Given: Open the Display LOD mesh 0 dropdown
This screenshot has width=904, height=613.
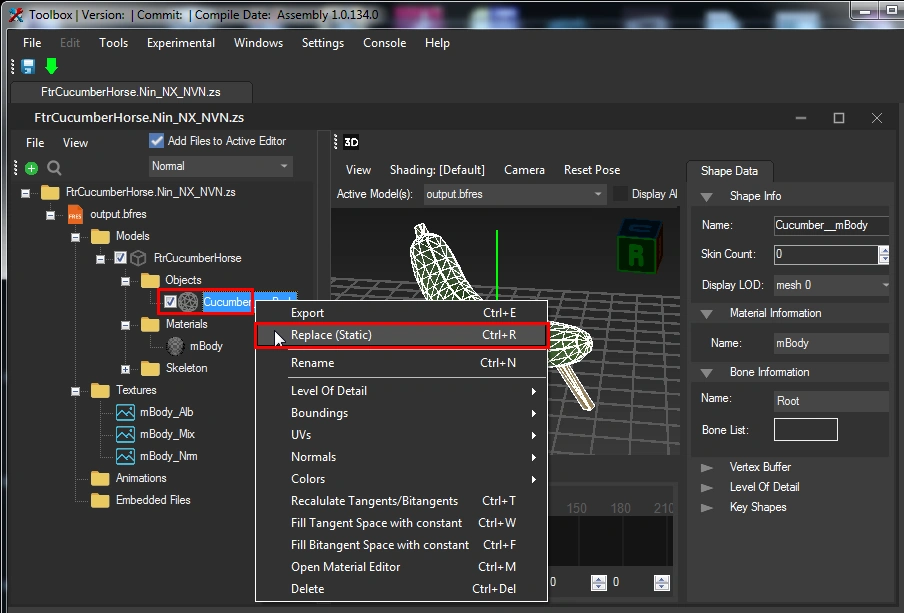Looking at the screenshot, I should click(x=831, y=285).
